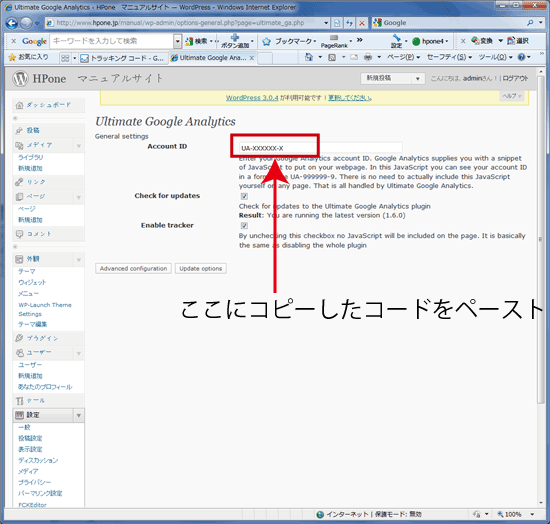Collapse the ページ pages menu arrow
The height and width of the screenshot is (524, 550).
coord(79,197)
